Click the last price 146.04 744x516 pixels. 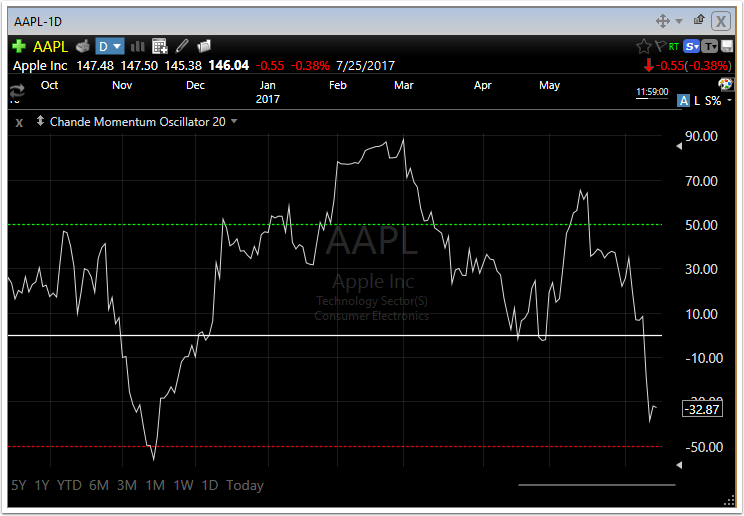(229, 66)
